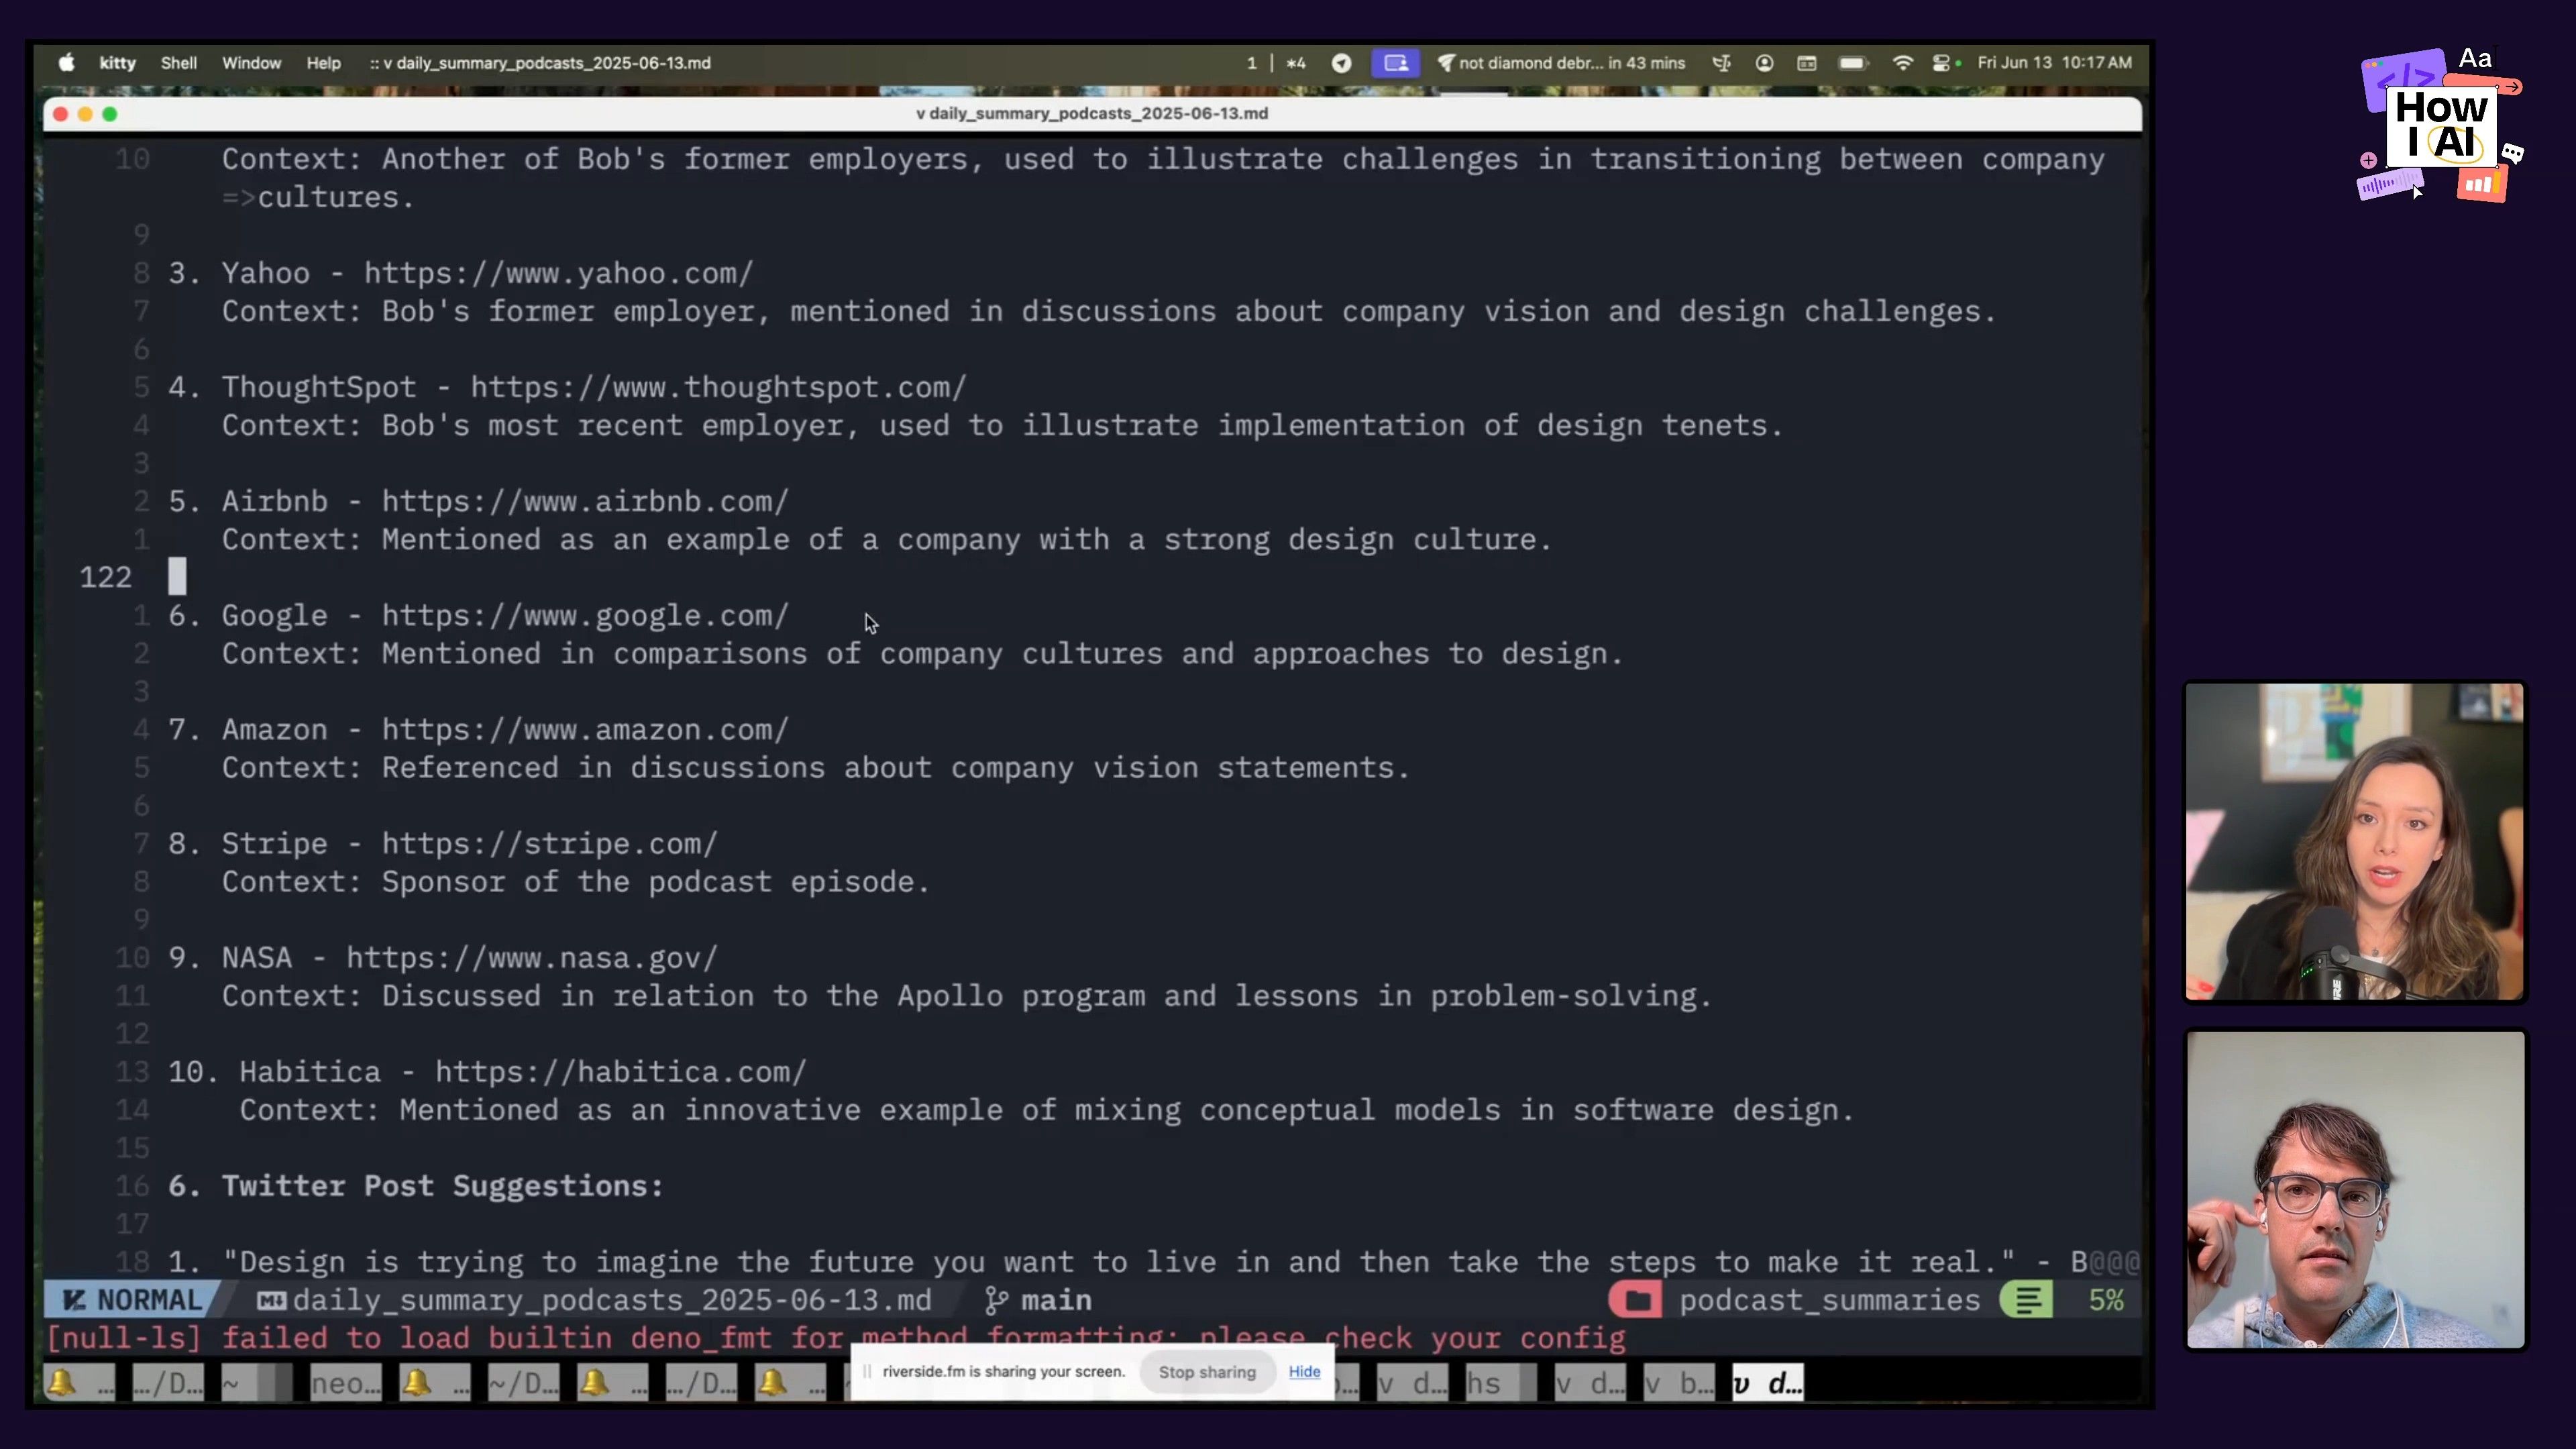
Task: Click the line number 122 in gutter
Action: (x=106, y=577)
